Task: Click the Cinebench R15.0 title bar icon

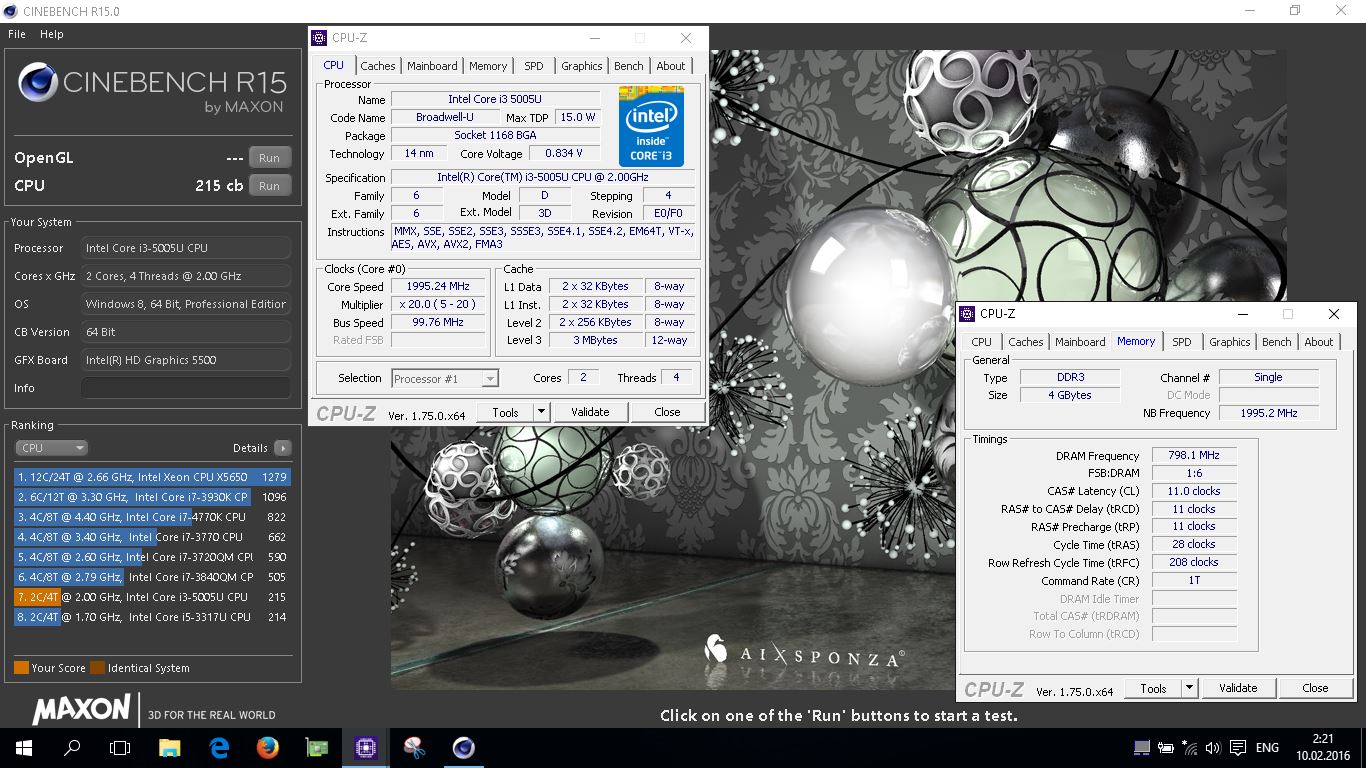Action: [x=10, y=10]
